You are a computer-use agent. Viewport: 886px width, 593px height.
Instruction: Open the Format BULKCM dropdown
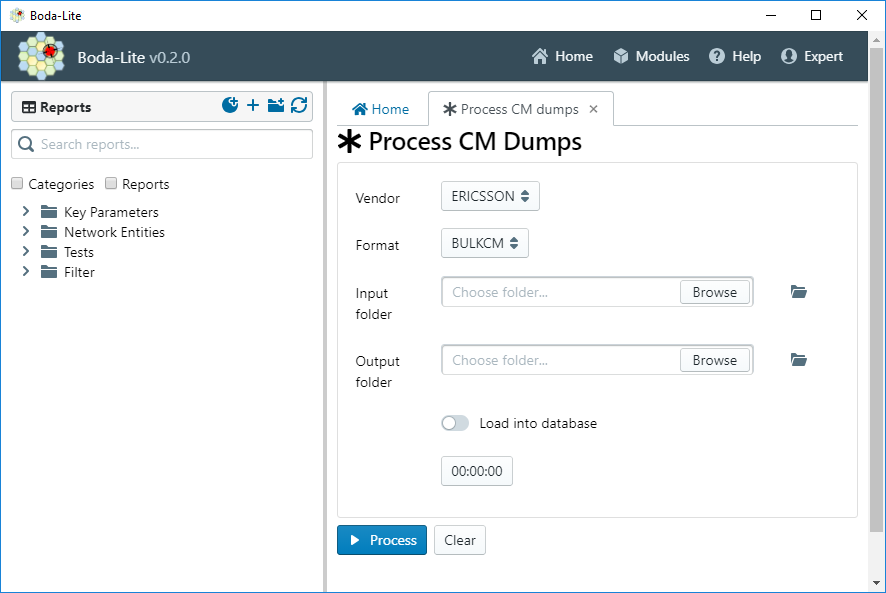pos(485,243)
